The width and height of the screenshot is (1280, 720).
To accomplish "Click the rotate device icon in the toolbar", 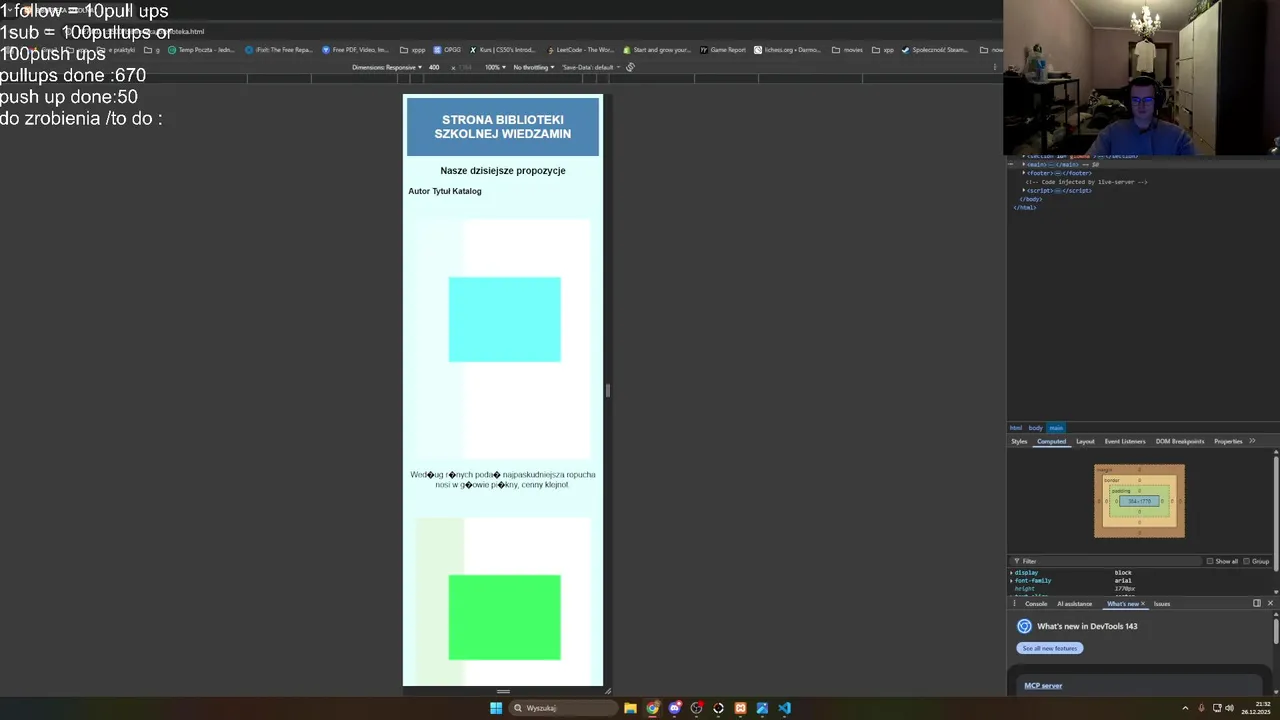I will click(630, 67).
